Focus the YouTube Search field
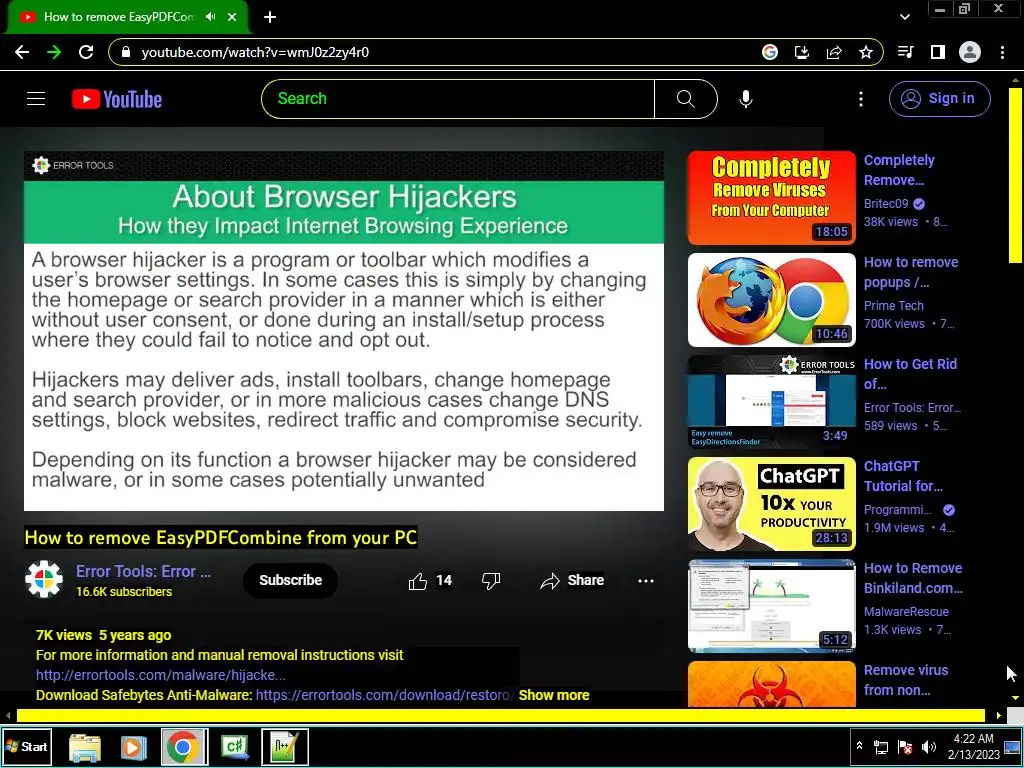 click(x=458, y=99)
